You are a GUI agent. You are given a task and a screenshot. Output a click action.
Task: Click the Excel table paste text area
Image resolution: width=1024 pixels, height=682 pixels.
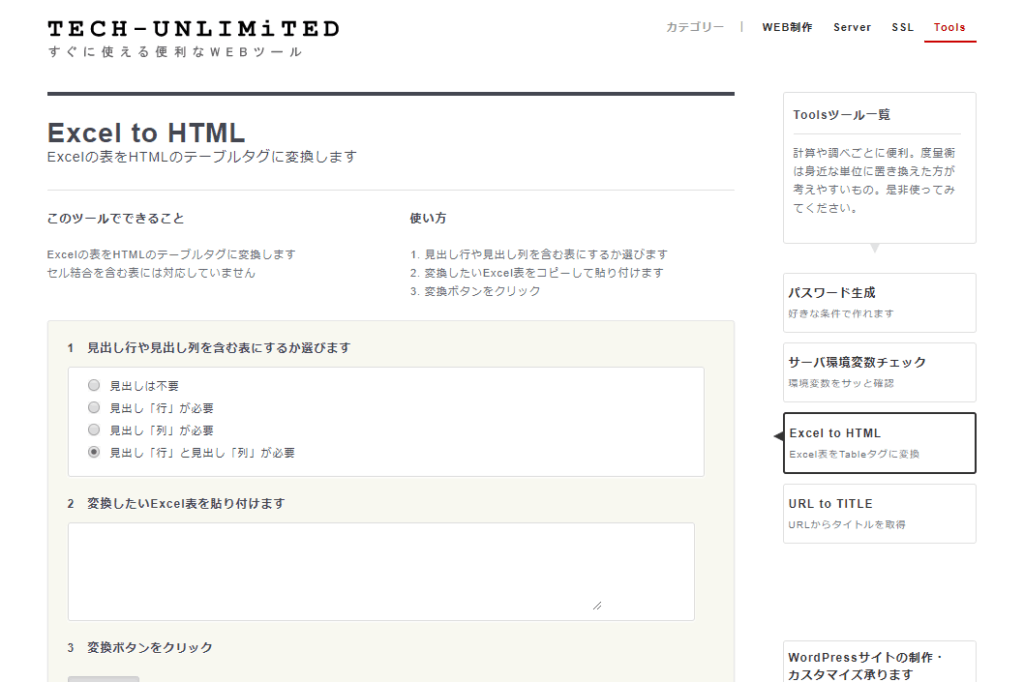(381, 572)
